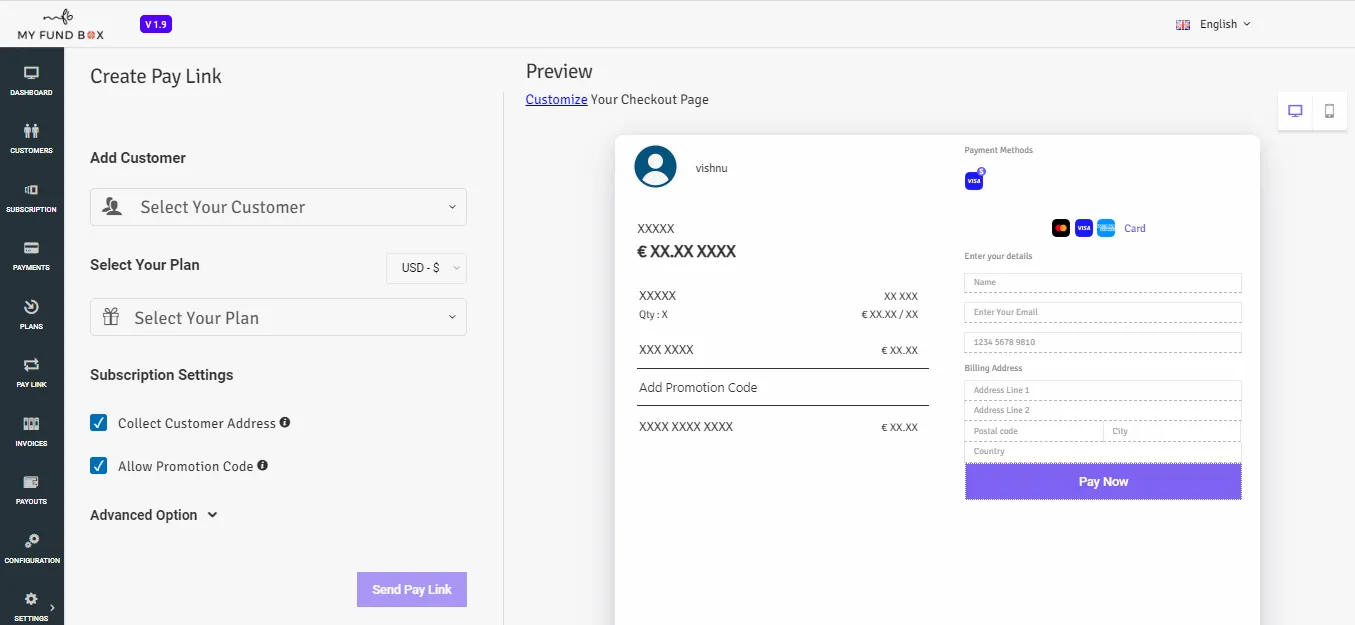Click the Name input field
The width and height of the screenshot is (1355, 625).
(1103, 283)
